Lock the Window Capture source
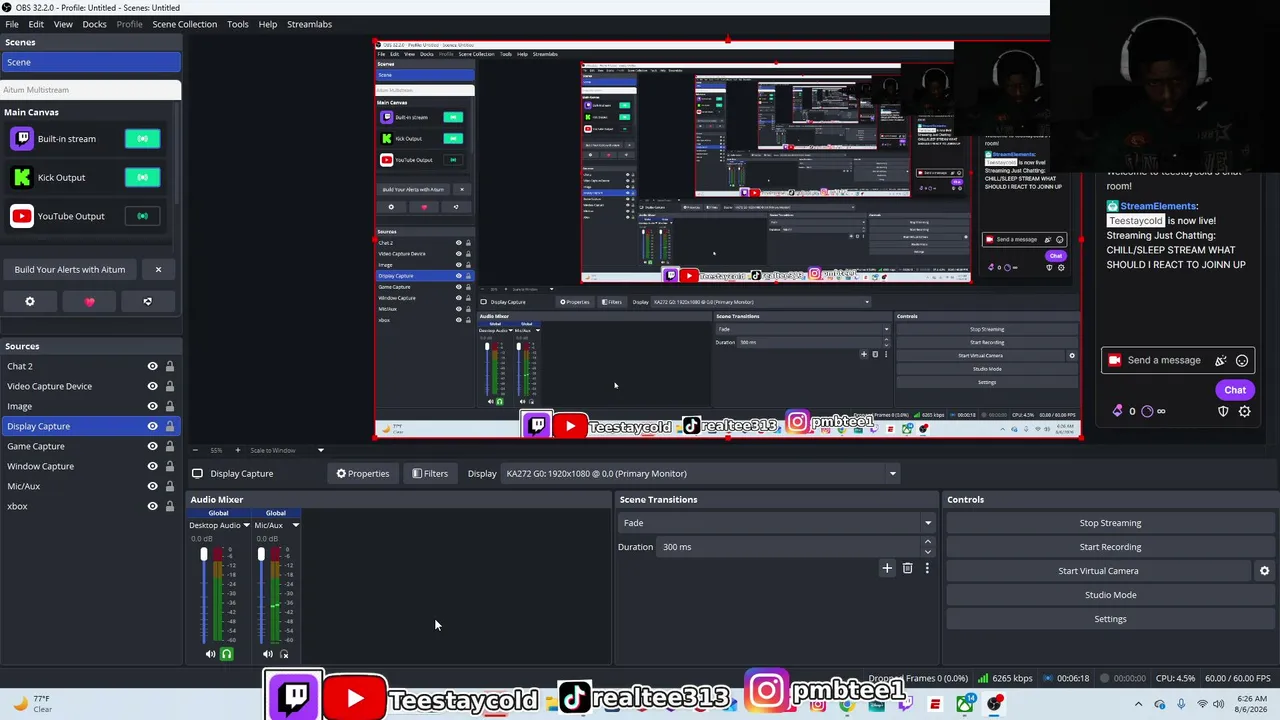The width and height of the screenshot is (1280, 720). point(170,466)
